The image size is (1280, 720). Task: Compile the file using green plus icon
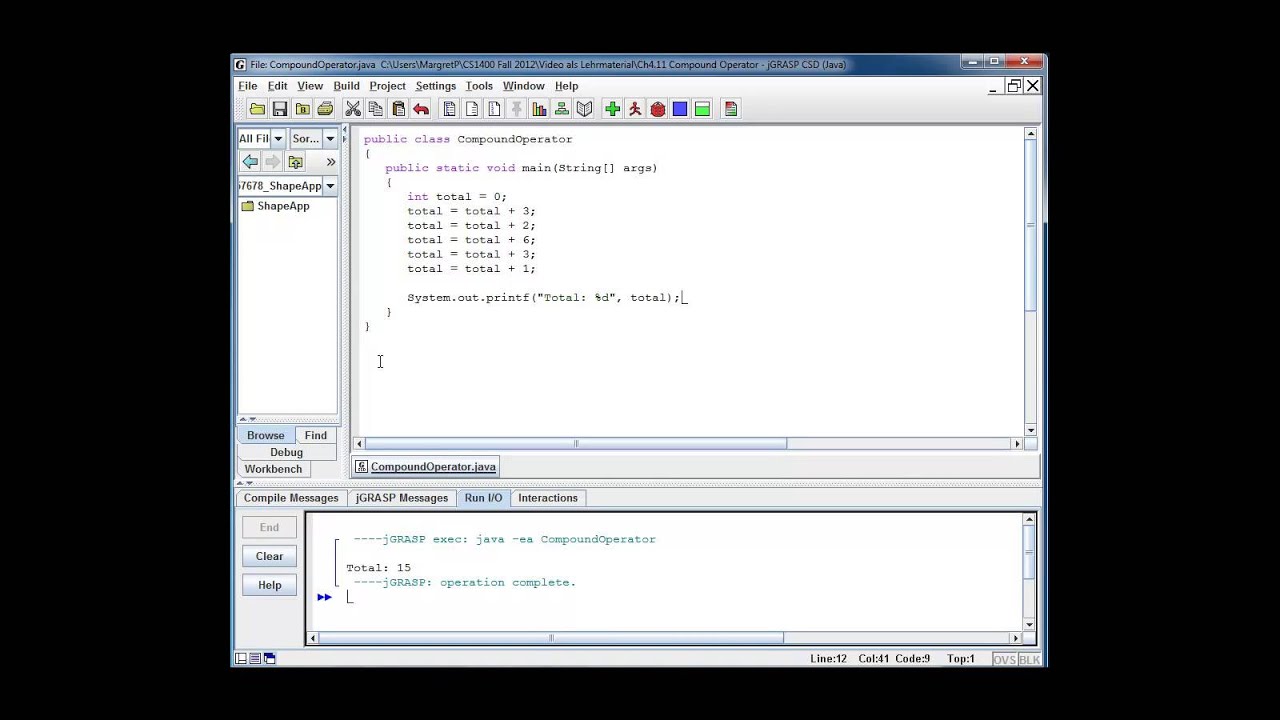coord(612,109)
